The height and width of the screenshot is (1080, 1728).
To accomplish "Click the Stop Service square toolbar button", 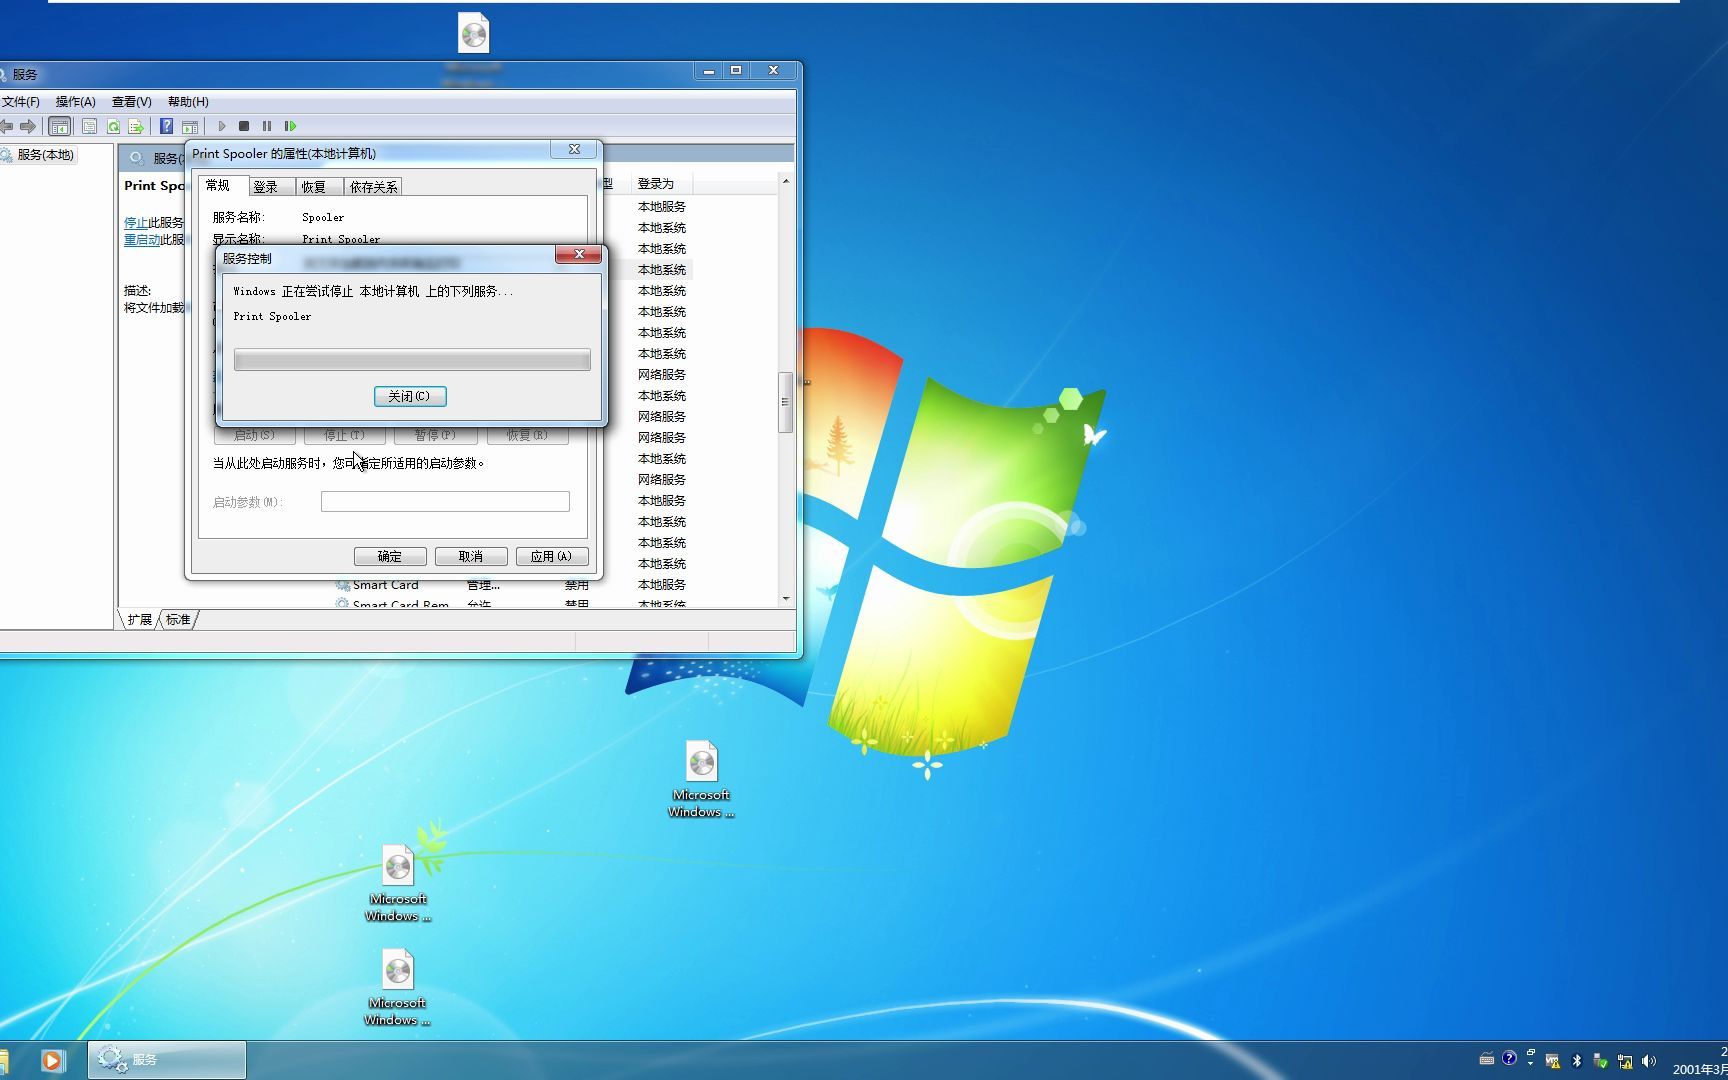I will 244,126.
